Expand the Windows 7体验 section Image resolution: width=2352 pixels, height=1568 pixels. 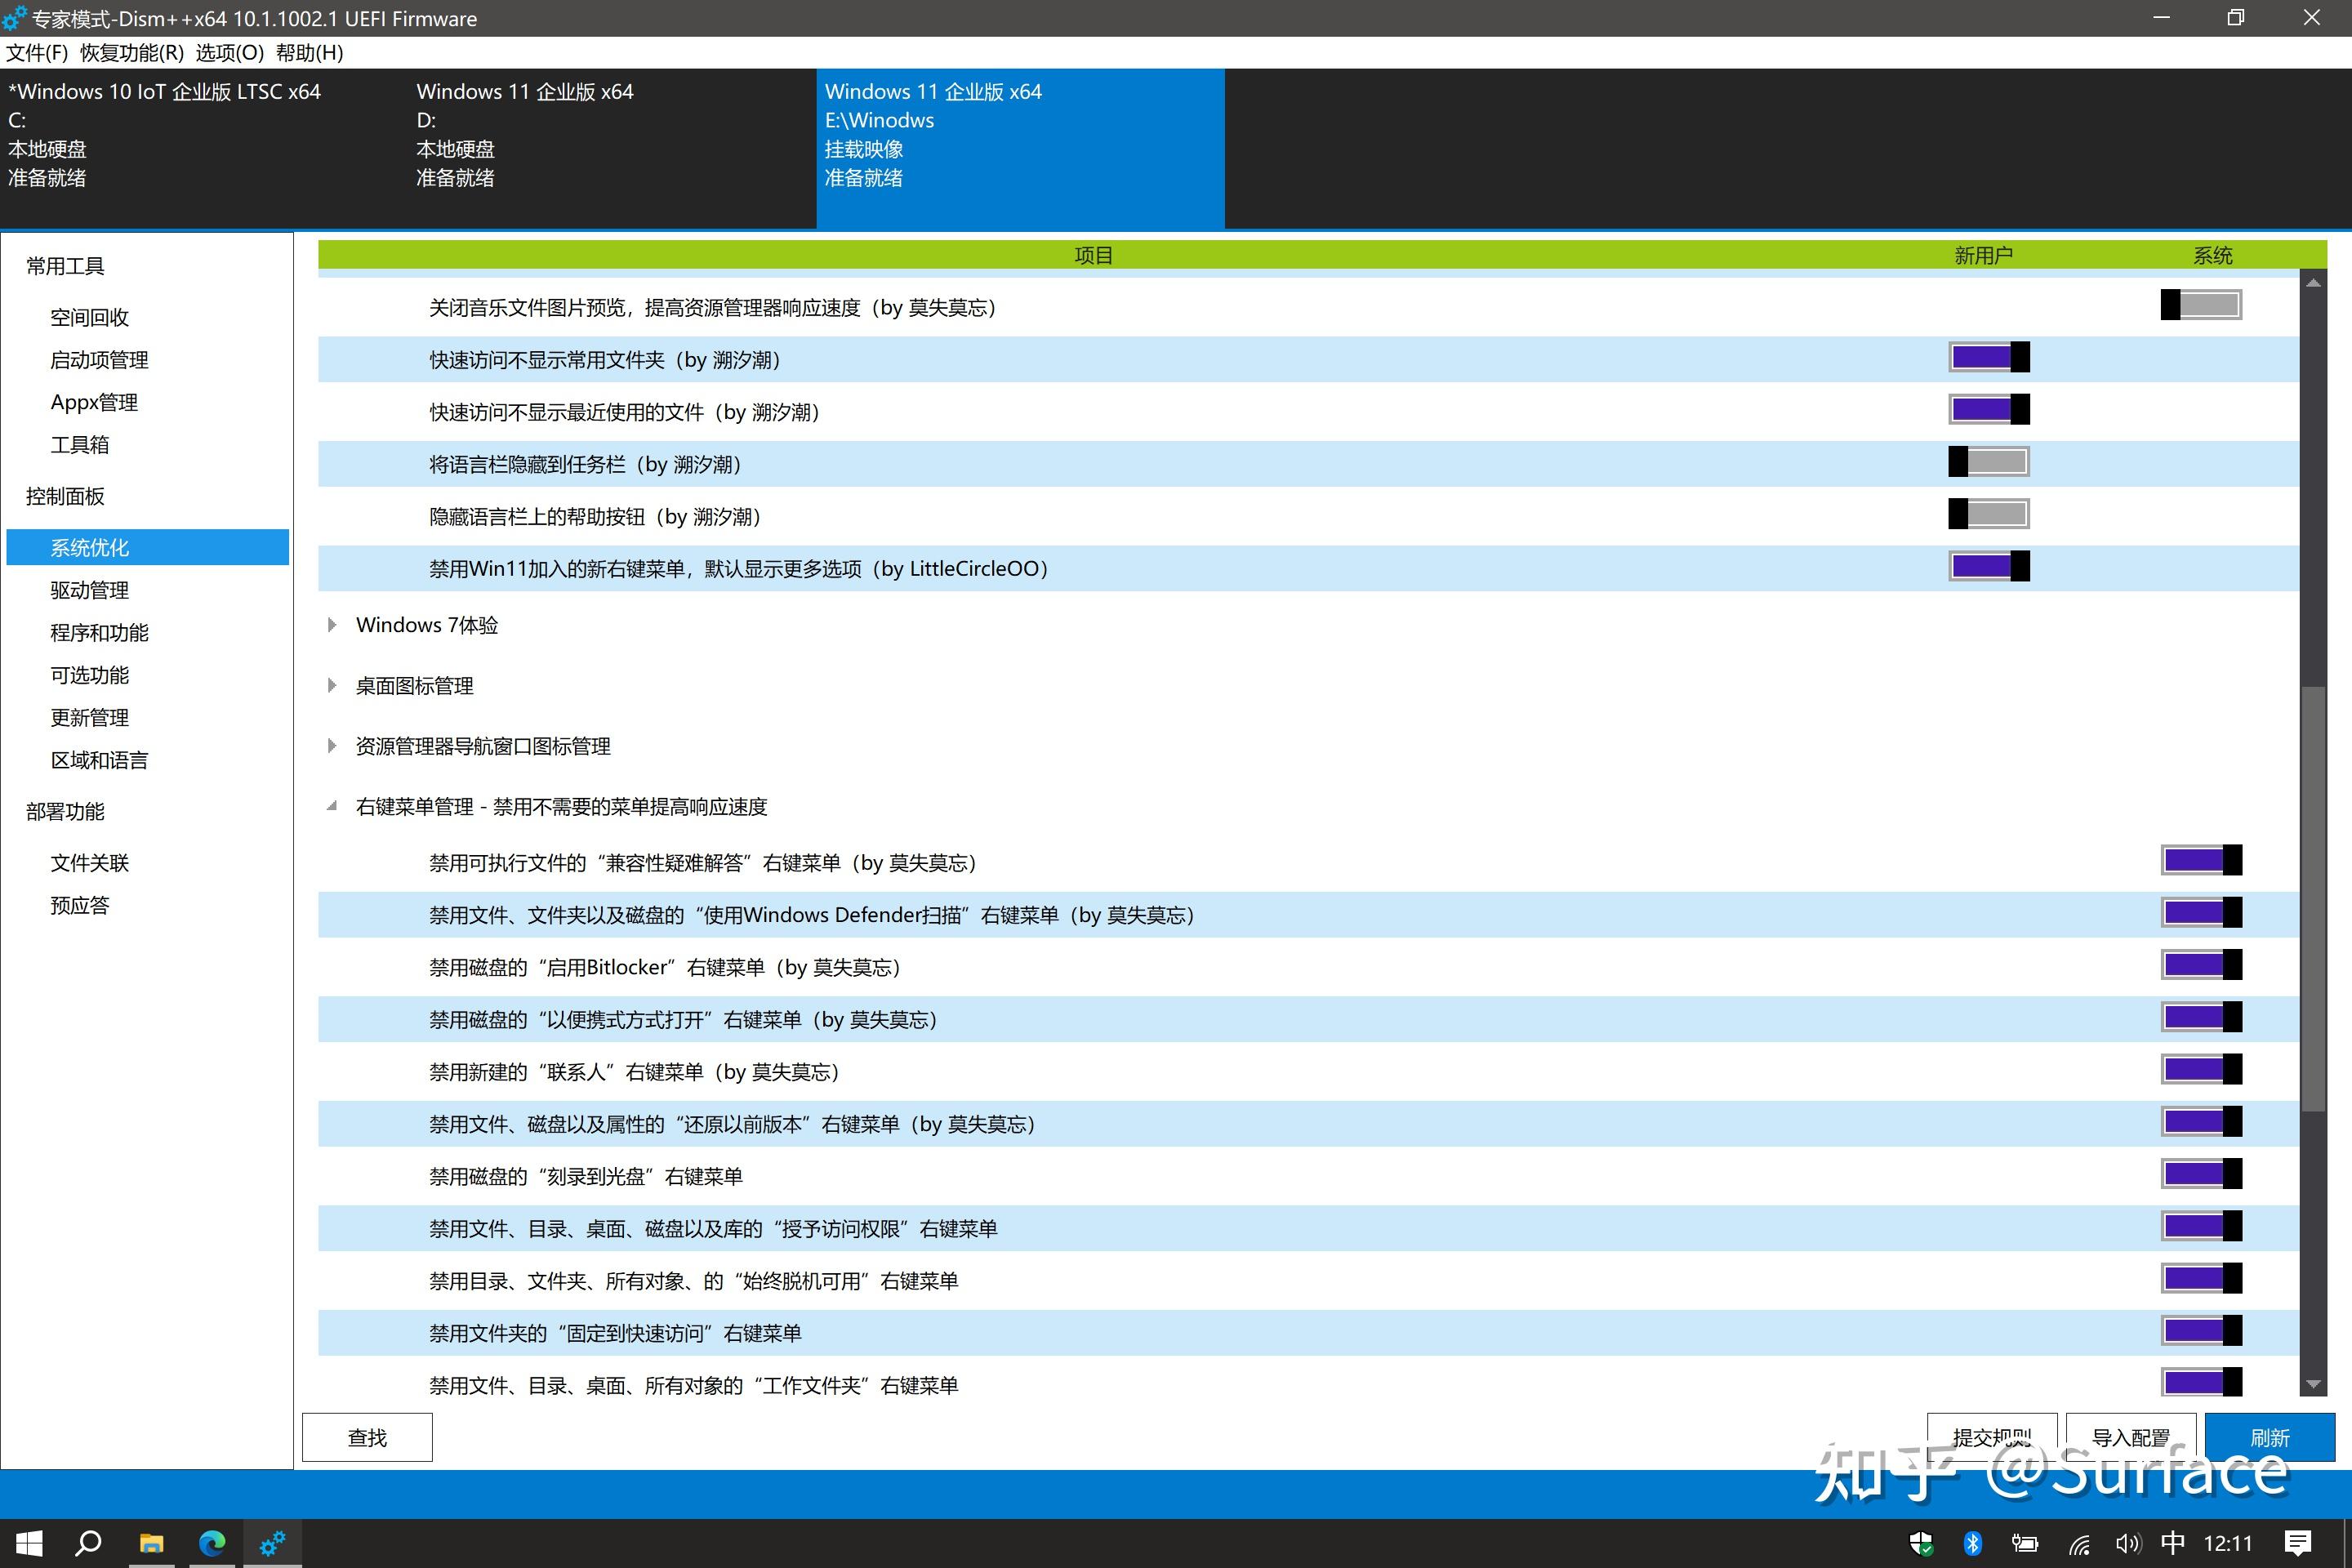tap(332, 625)
